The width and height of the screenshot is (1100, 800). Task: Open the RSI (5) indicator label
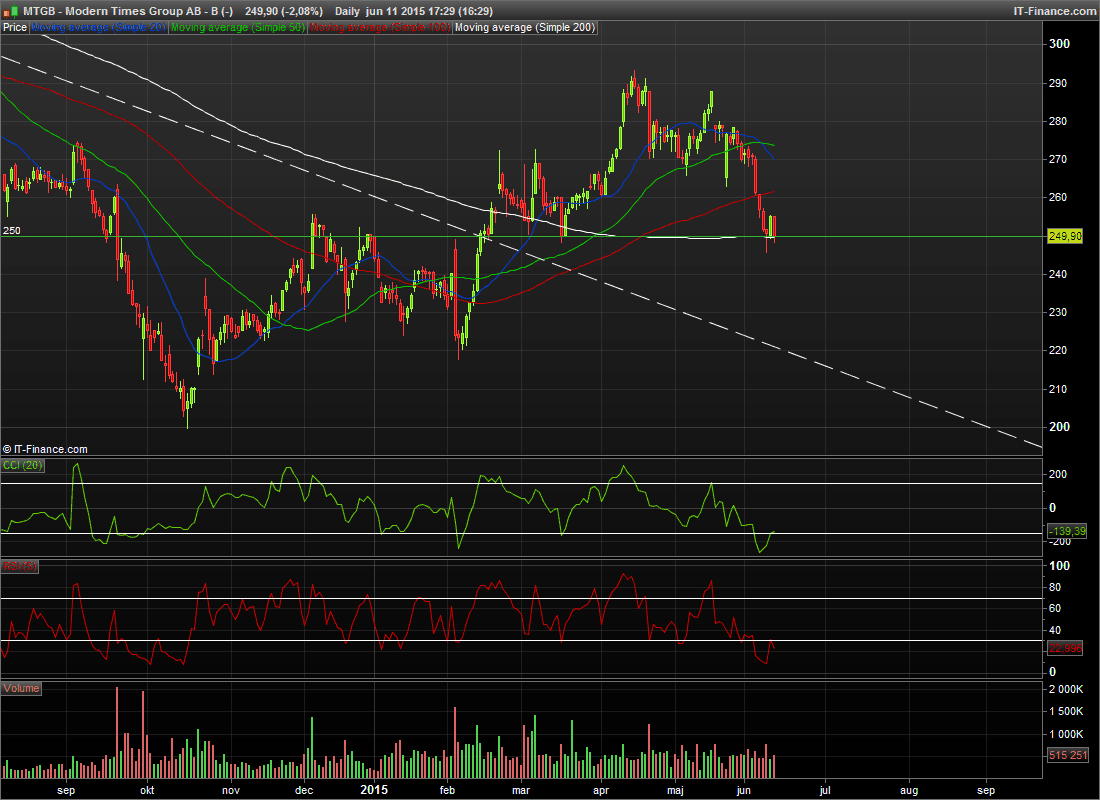19,566
